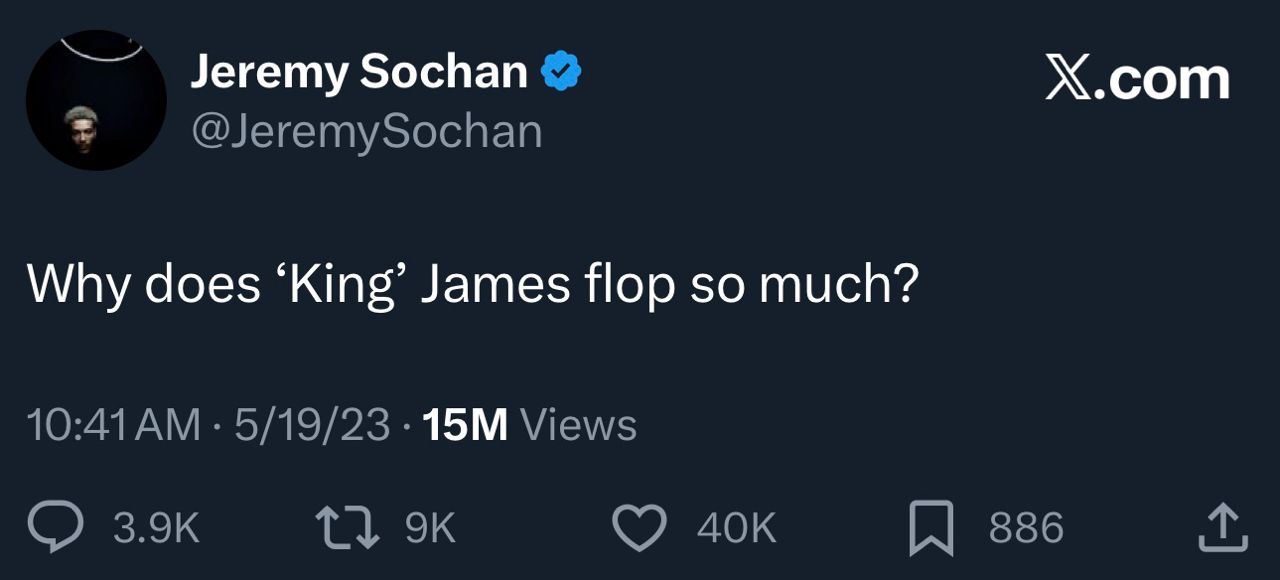Click the blue verified checkmark badge
The width and height of the screenshot is (1280, 580).
(561, 72)
